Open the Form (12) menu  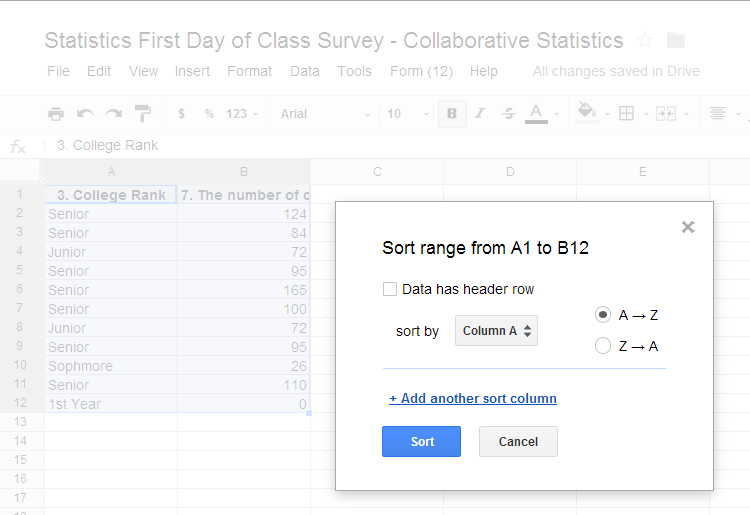[421, 71]
